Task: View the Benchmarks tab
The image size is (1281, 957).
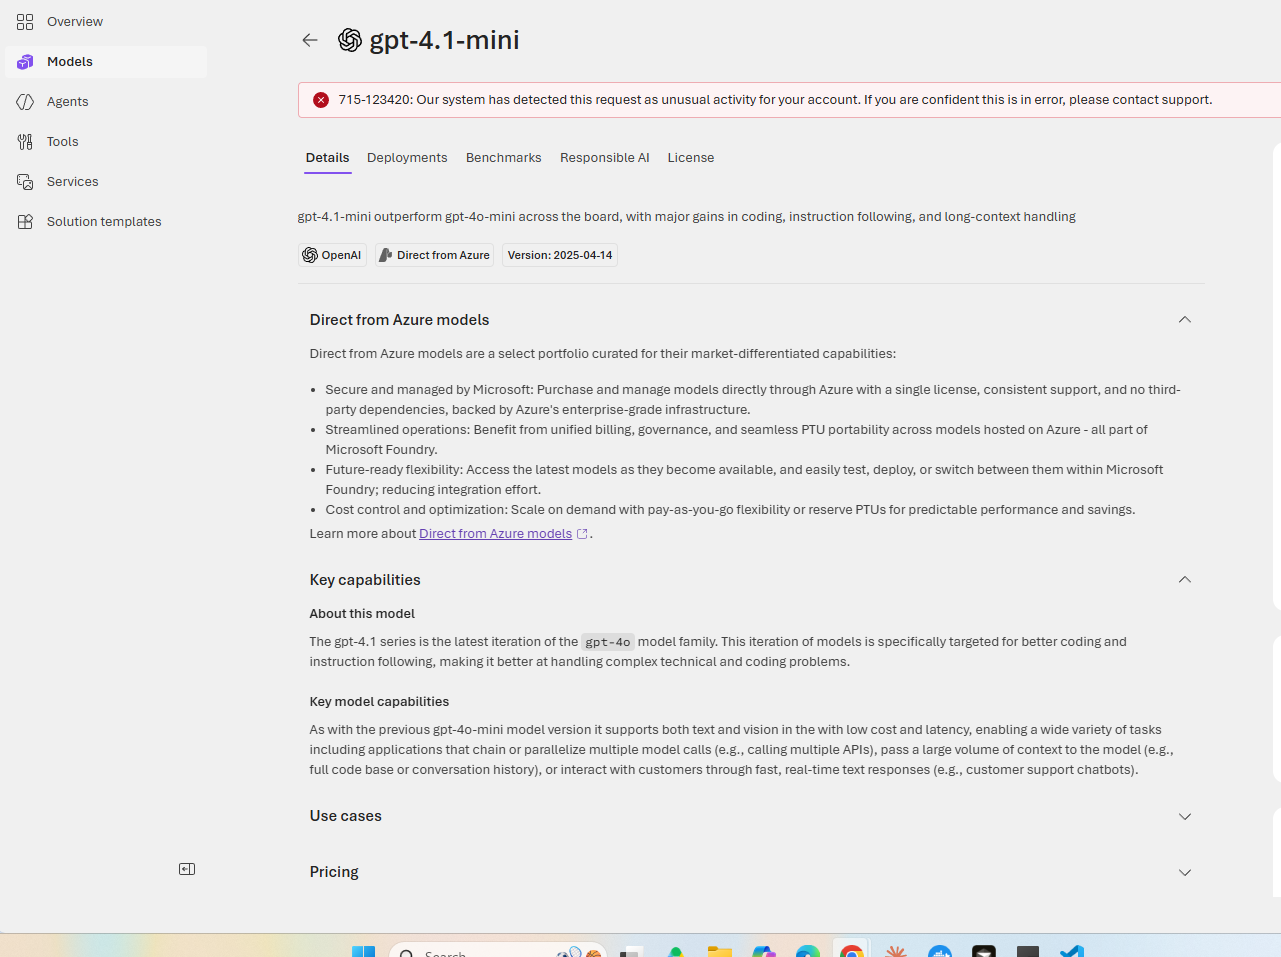Action: [x=504, y=158]
